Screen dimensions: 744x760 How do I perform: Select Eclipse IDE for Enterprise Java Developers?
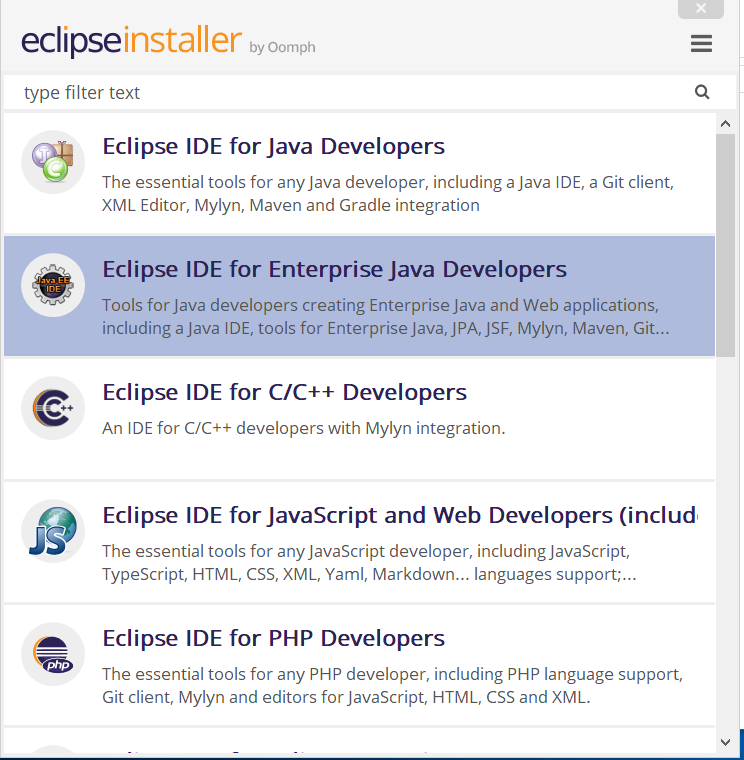point(359,296)
